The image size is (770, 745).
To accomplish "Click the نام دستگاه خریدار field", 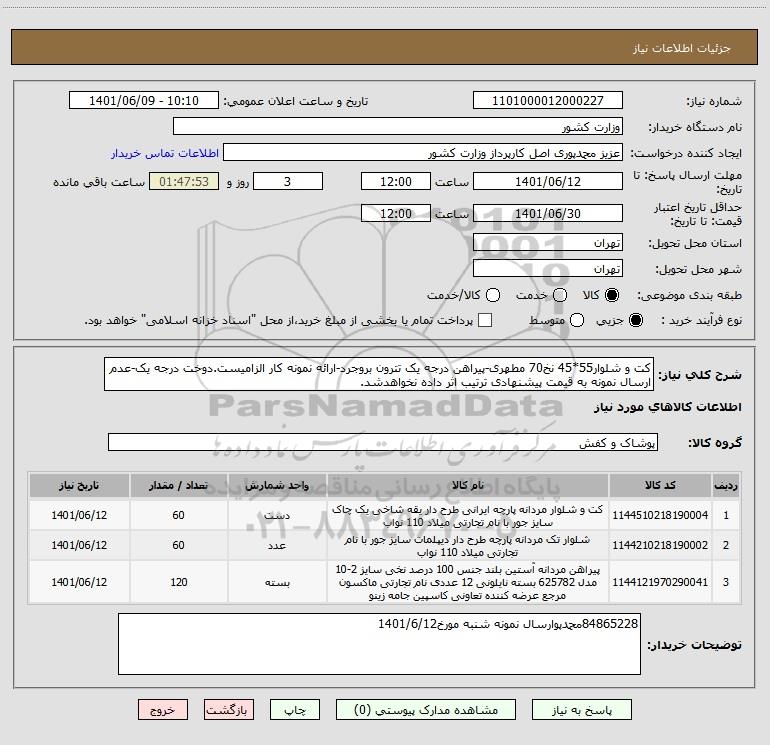I will pyautogui.click(x=398, y=126).
